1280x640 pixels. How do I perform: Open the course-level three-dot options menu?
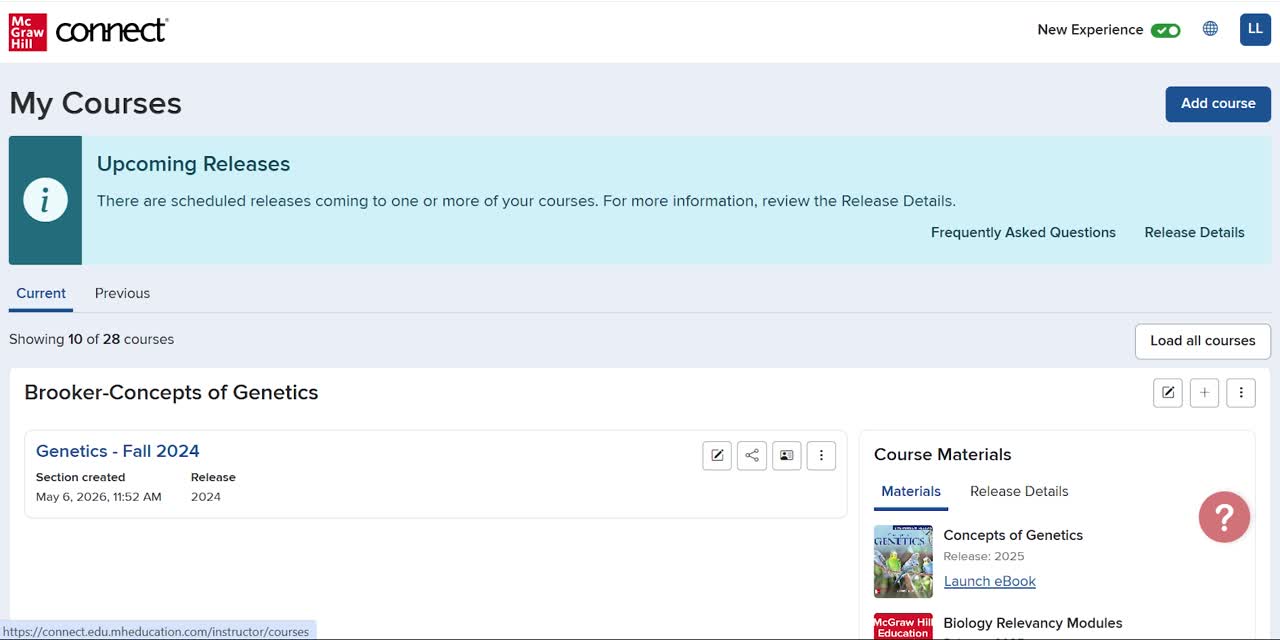(x=1241, y=393)
